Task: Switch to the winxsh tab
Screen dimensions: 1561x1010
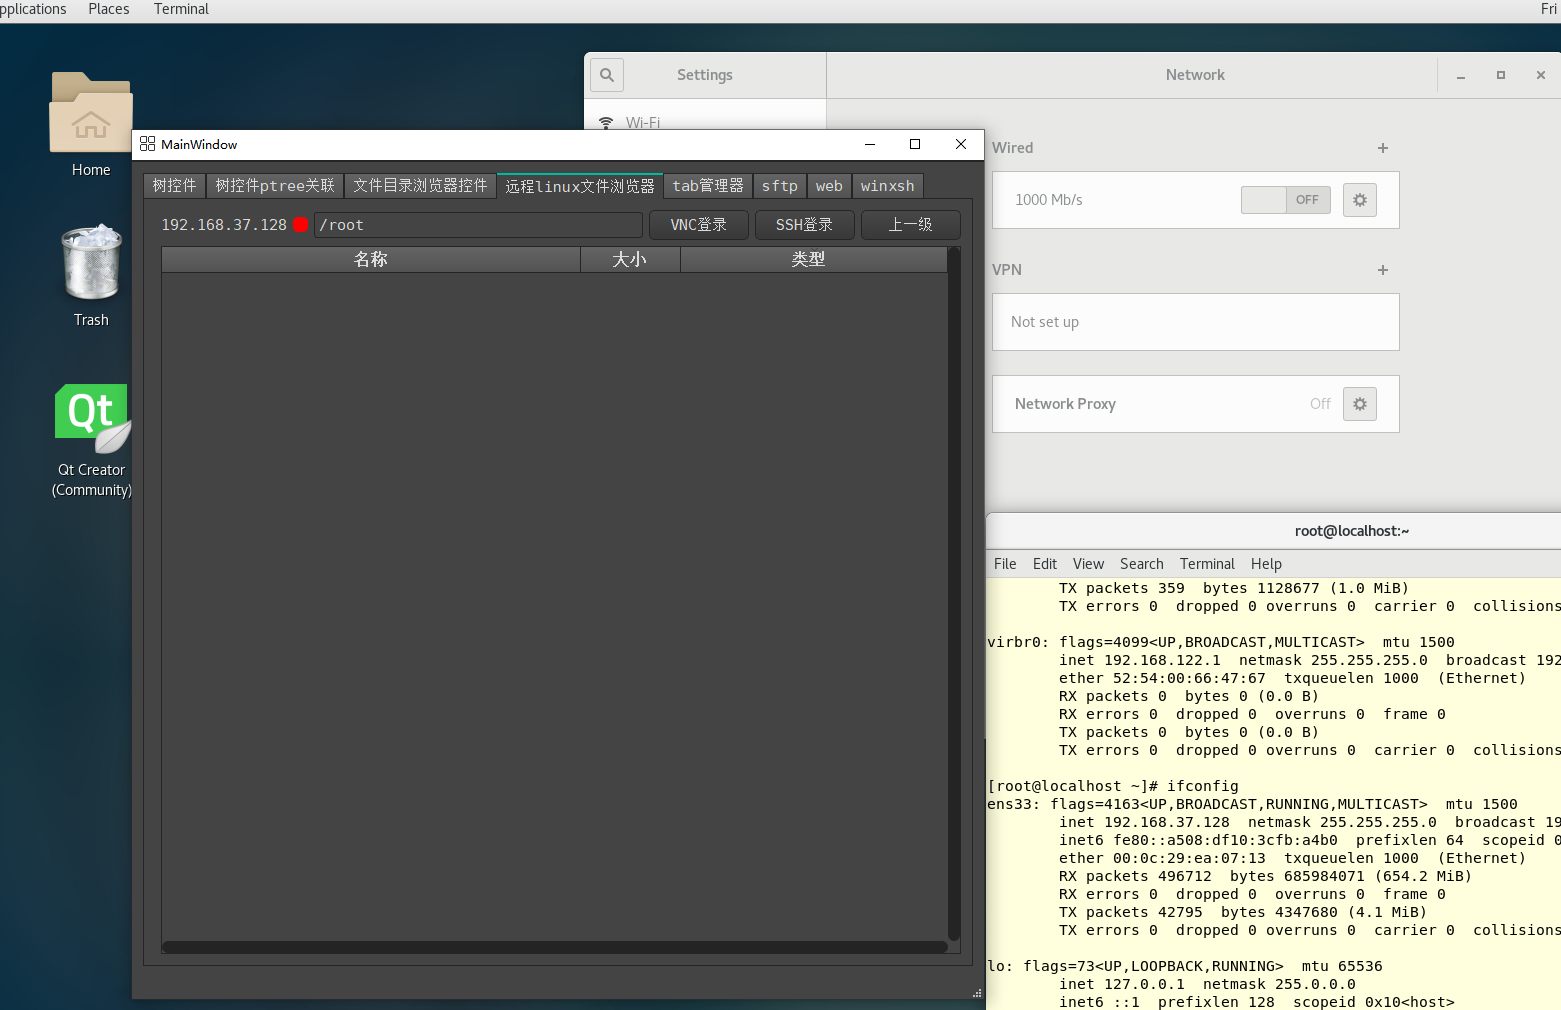Action: tap(887, 186)
